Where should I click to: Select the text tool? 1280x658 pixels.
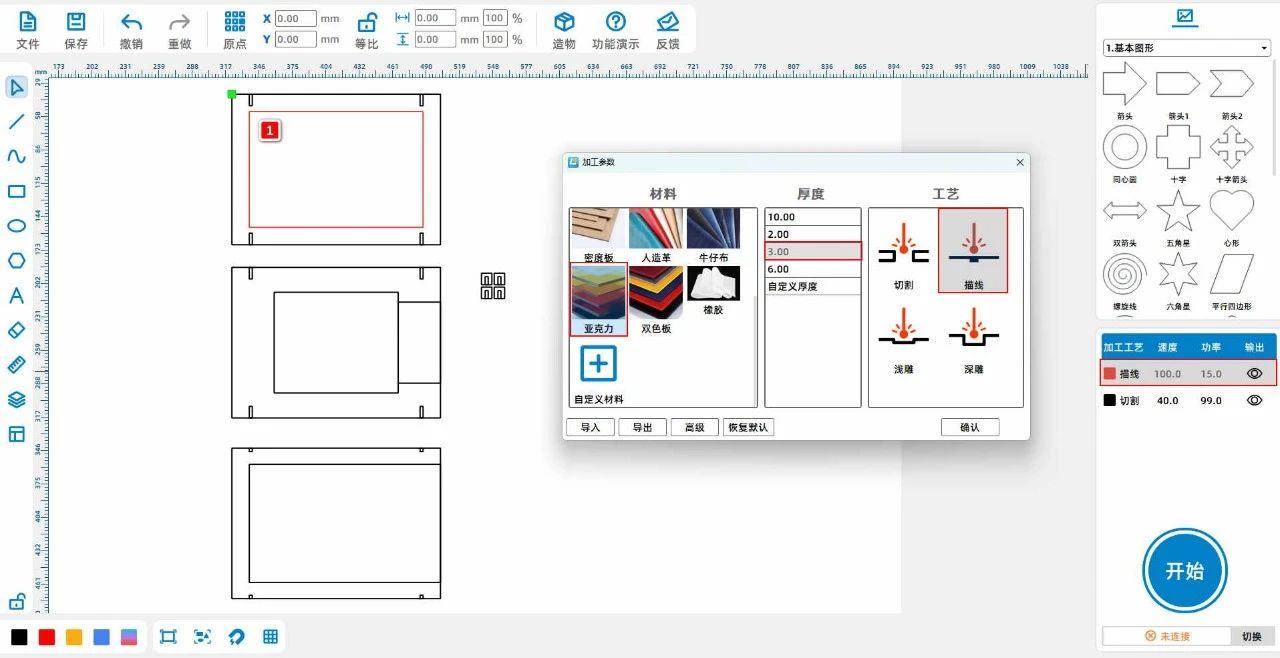(16, 295)
